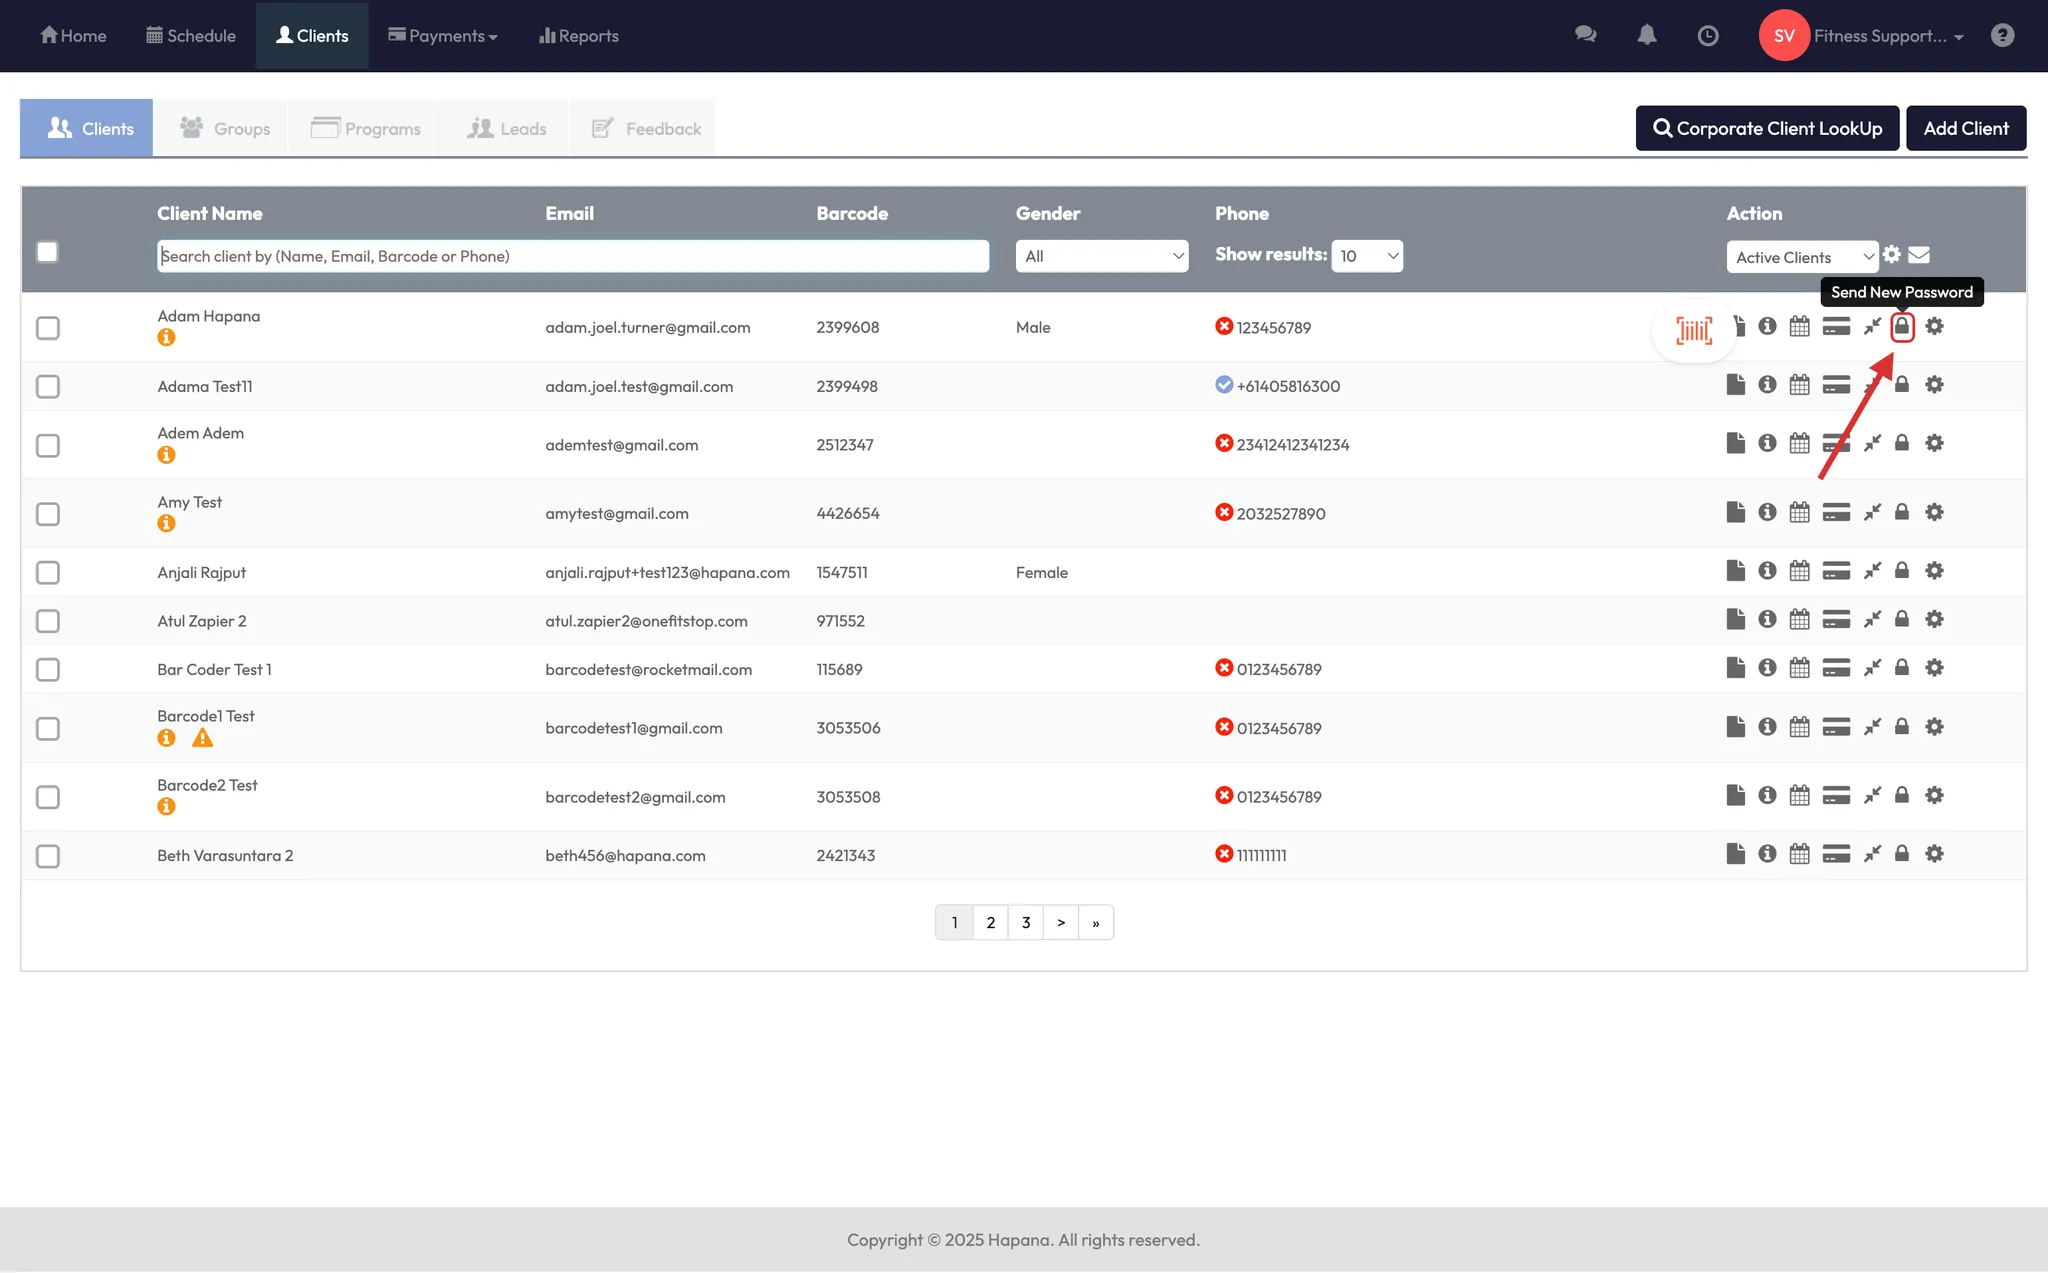Image resolution: width=2048 pixels, height=1273 pixels.
Task: Open notifications bell in top bar
Action: (x=1646, y=36)
